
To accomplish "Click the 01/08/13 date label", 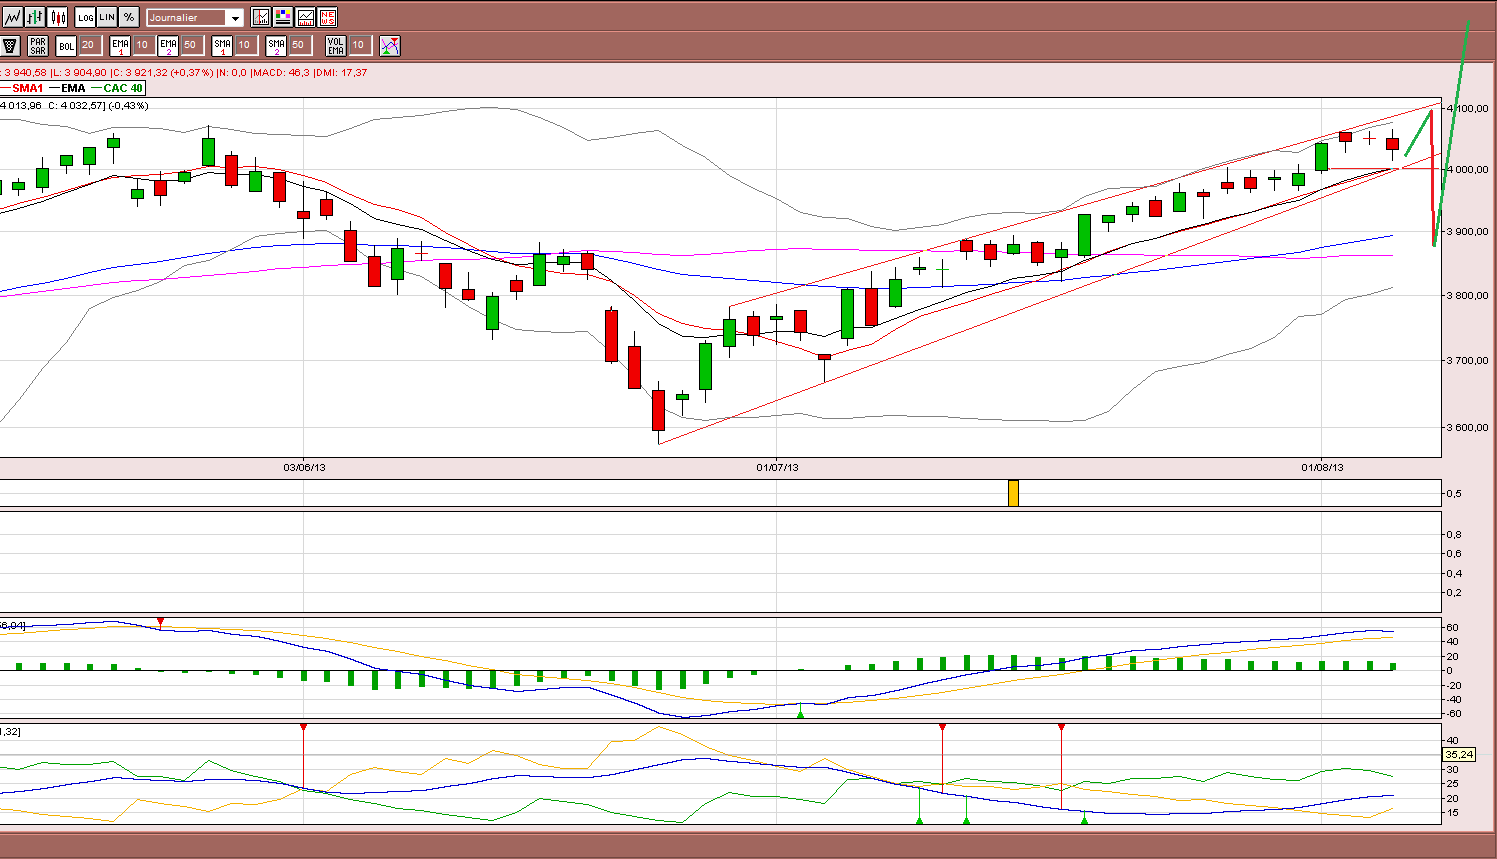I will (x=1322, y=467).
